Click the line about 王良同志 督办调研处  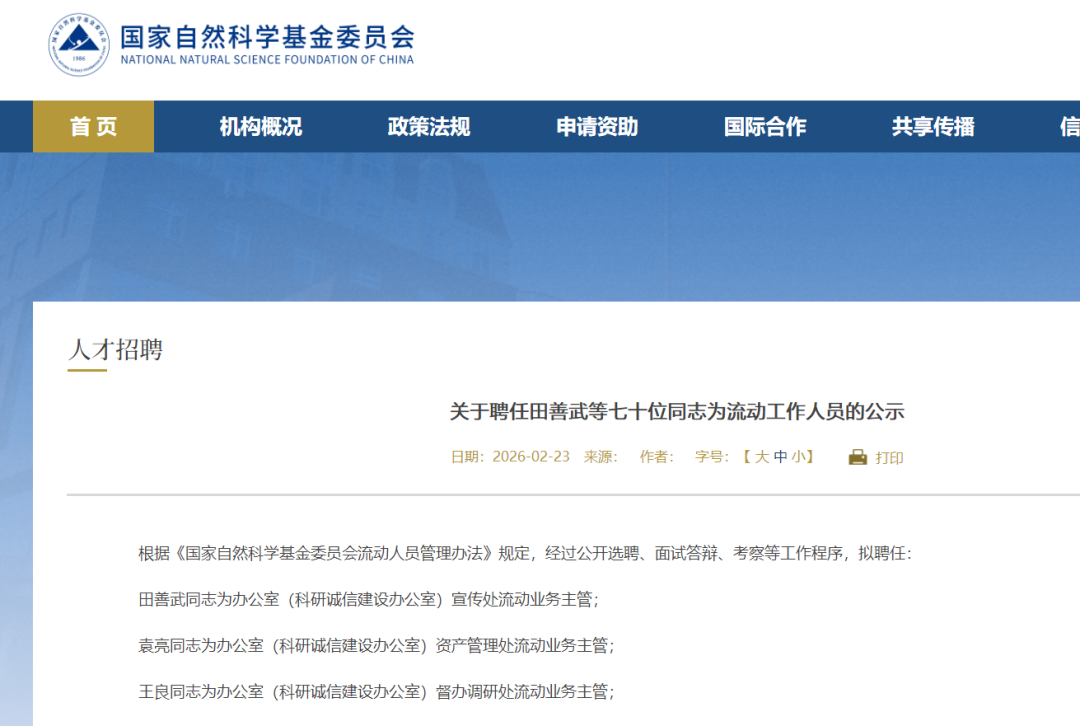(x=376, y=692)
